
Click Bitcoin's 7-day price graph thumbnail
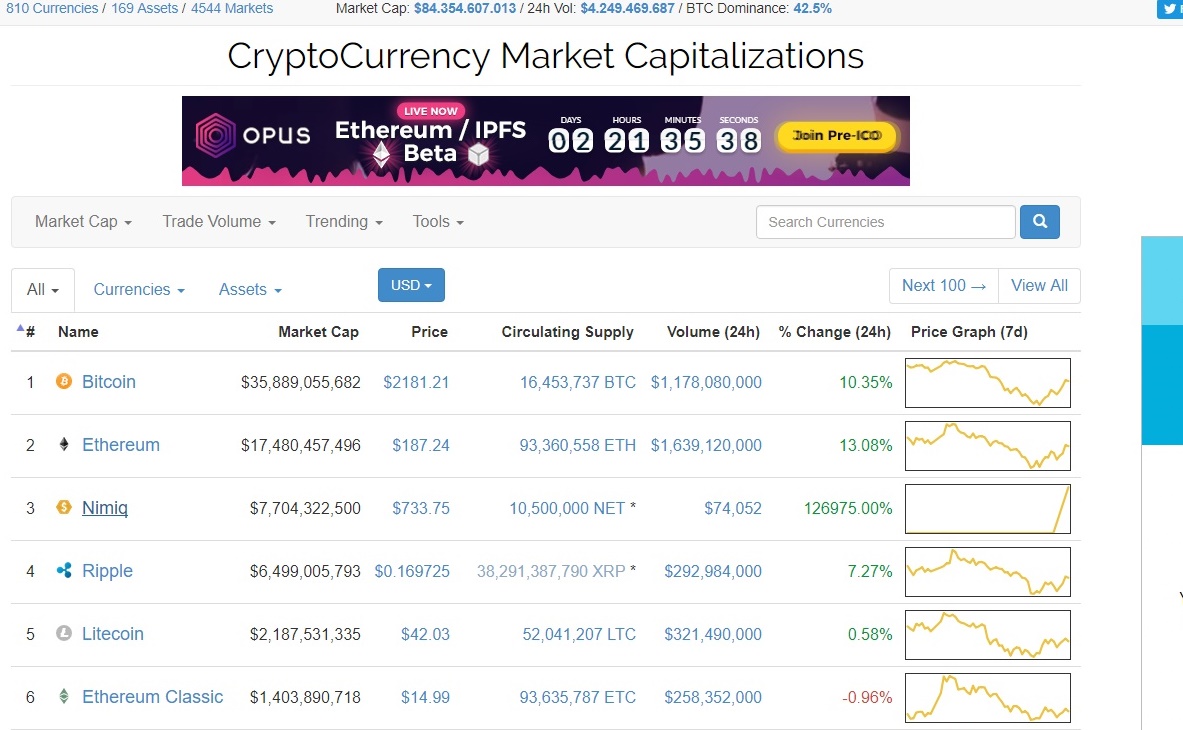[x=987, y=382]
